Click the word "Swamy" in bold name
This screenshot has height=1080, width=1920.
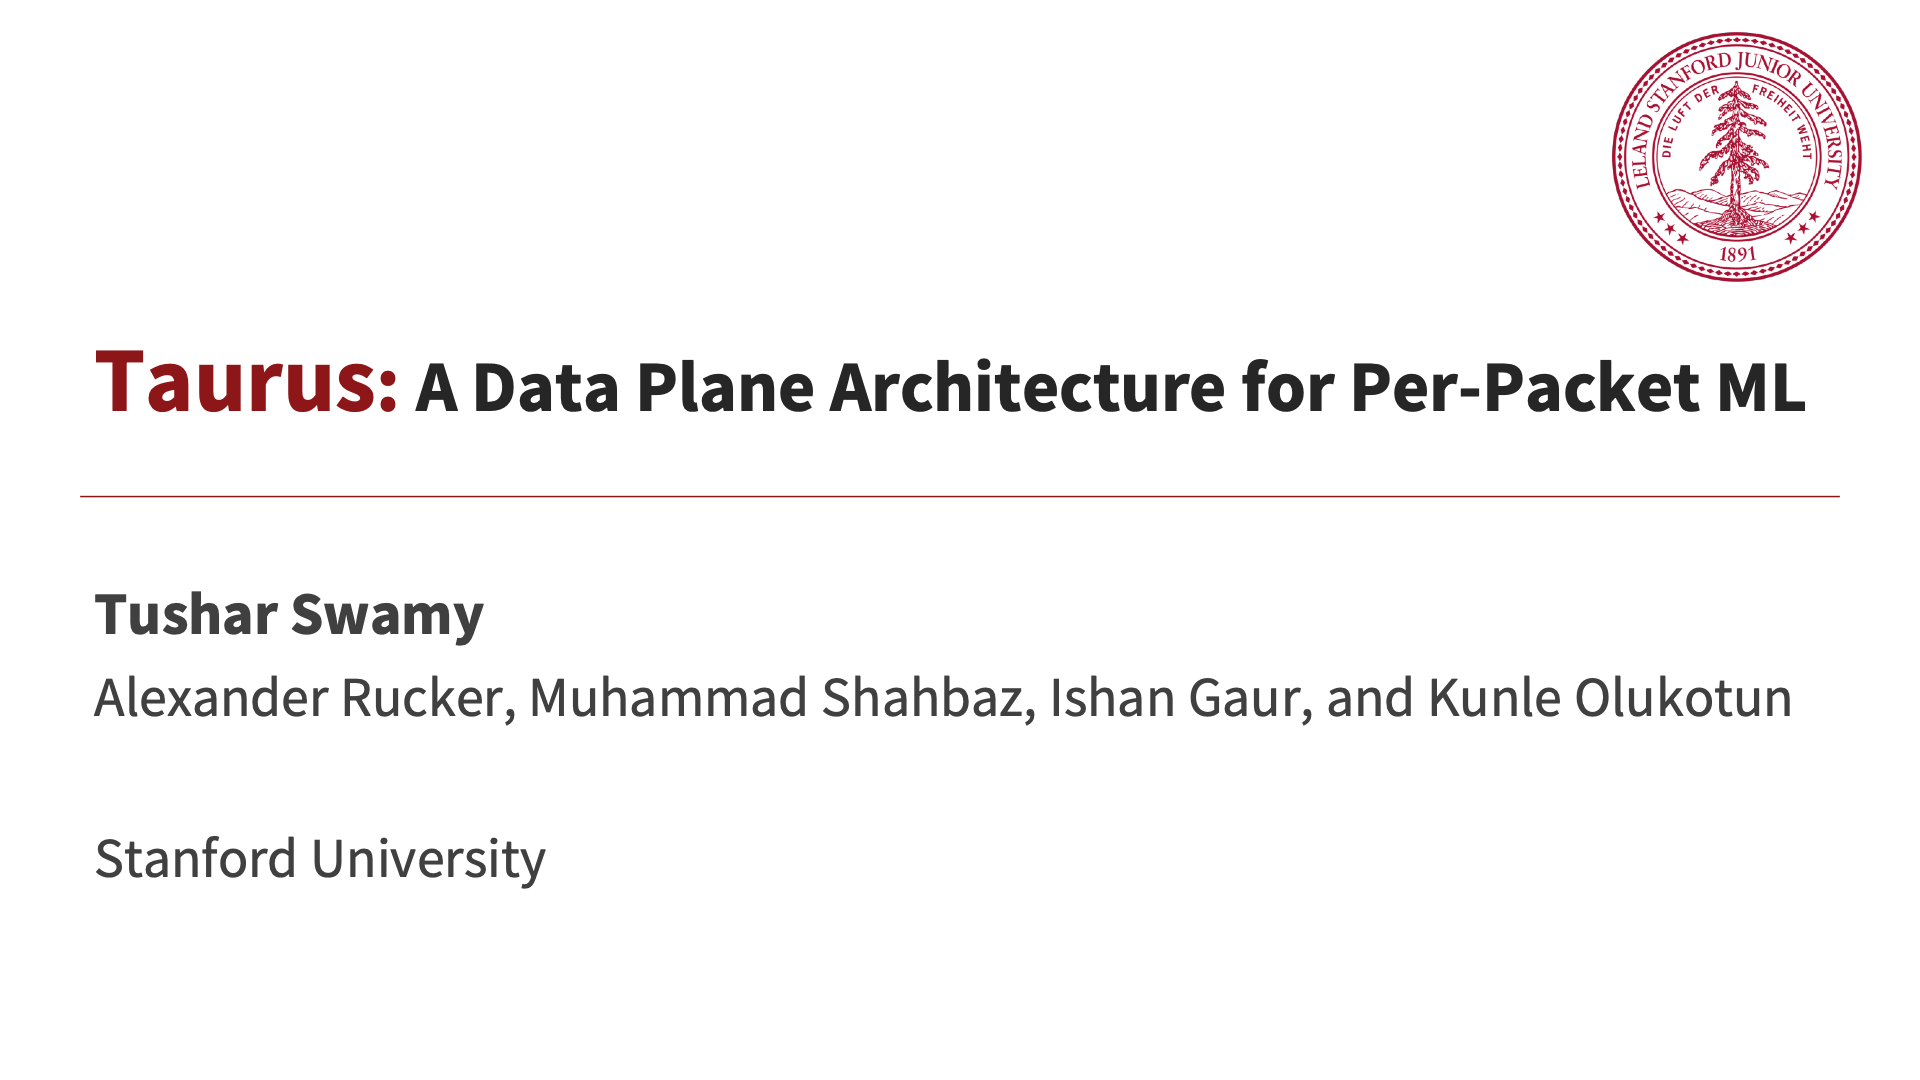387,614
